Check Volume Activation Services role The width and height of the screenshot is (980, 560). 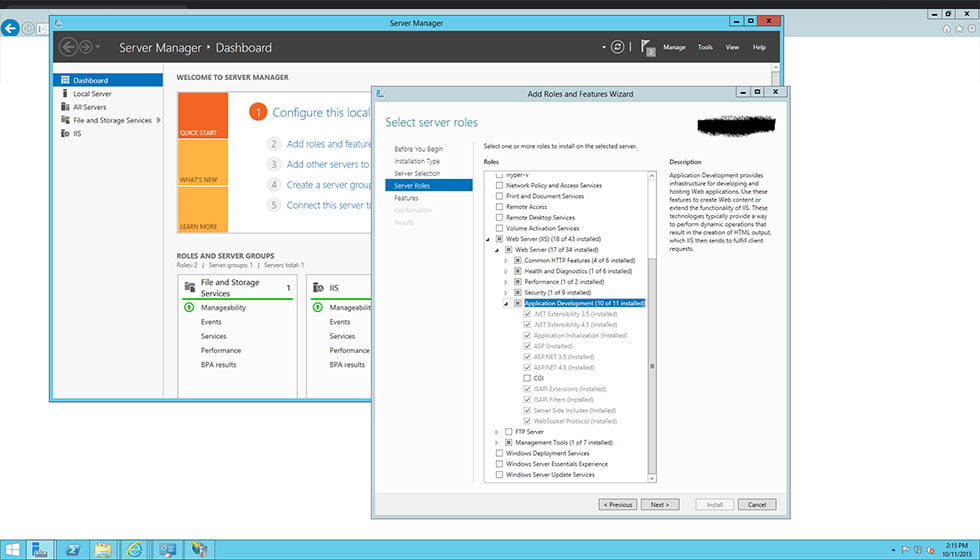[499, 228]
